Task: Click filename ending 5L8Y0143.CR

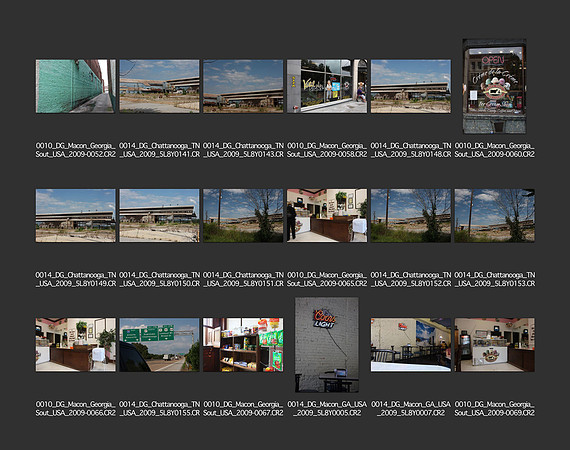Action: coord(243,150)
